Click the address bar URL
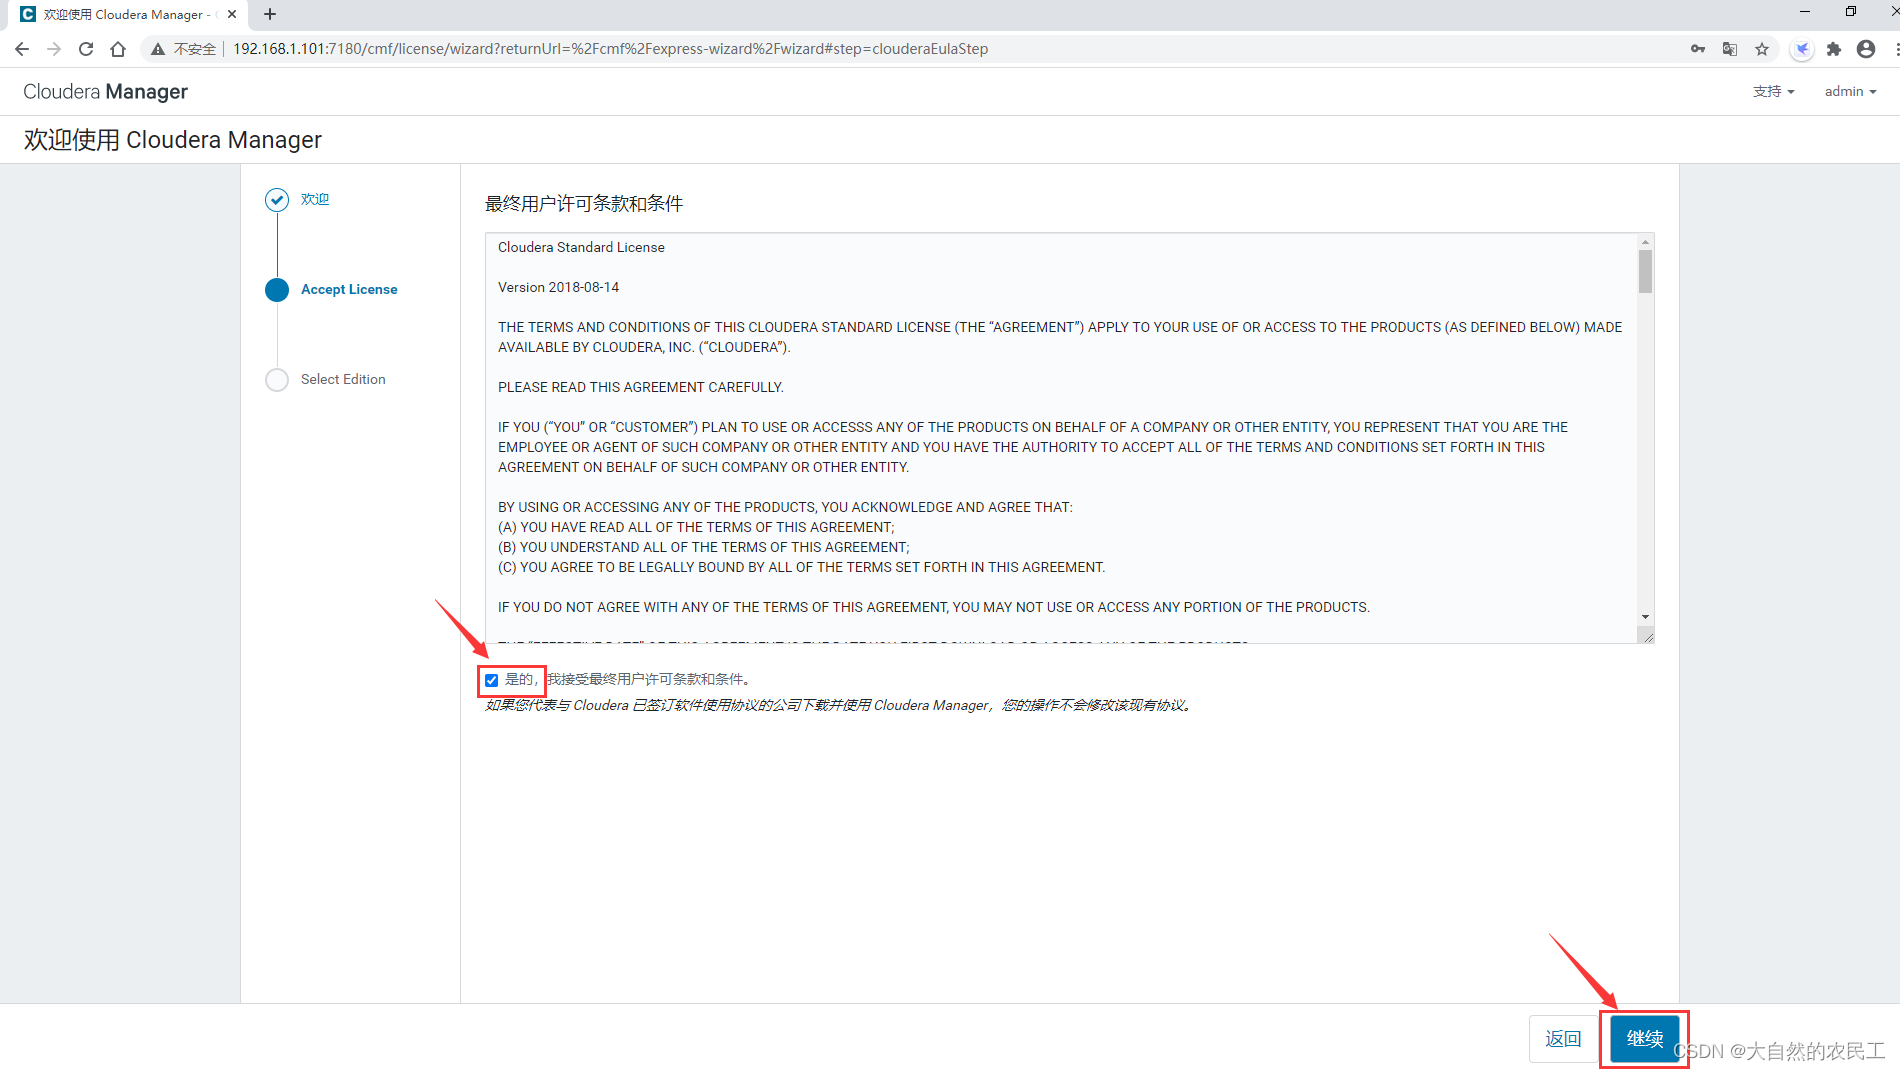Image resolution: width=1900 pixels, height=1071 pixels. click(x=610, y=49)
